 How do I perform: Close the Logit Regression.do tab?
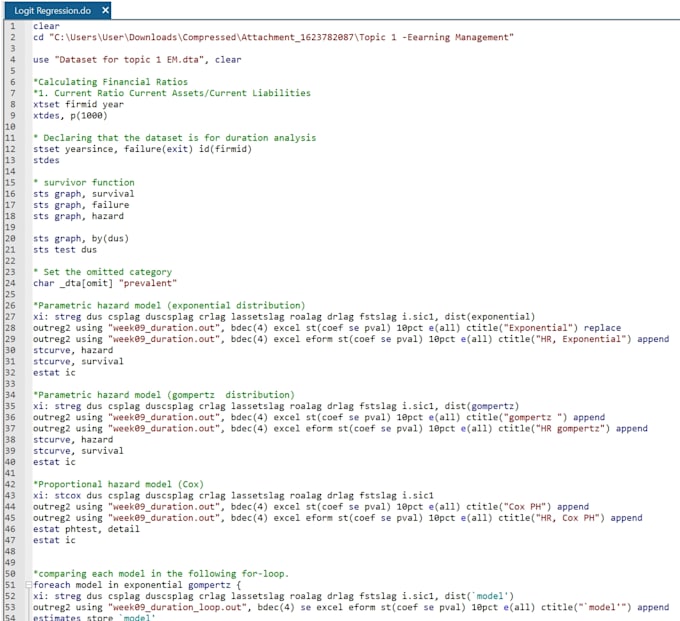(105, 10)
